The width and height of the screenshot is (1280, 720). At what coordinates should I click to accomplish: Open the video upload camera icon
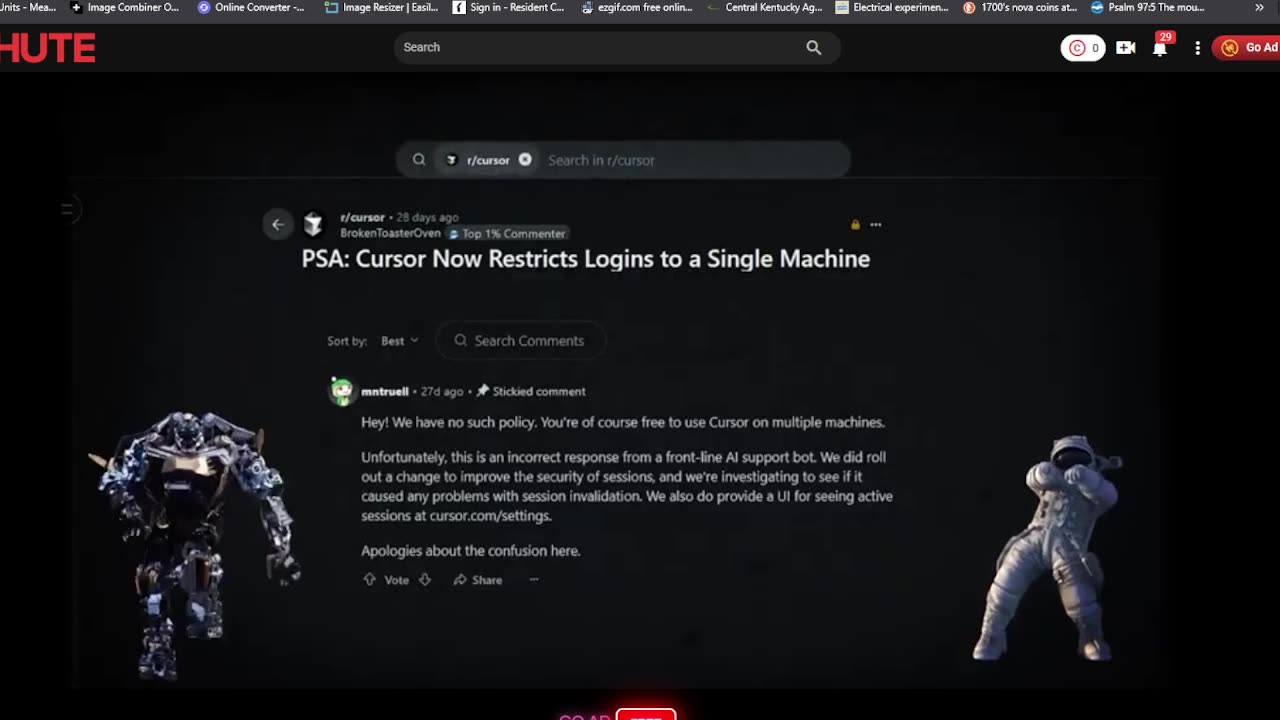(x=1126, y=47)
